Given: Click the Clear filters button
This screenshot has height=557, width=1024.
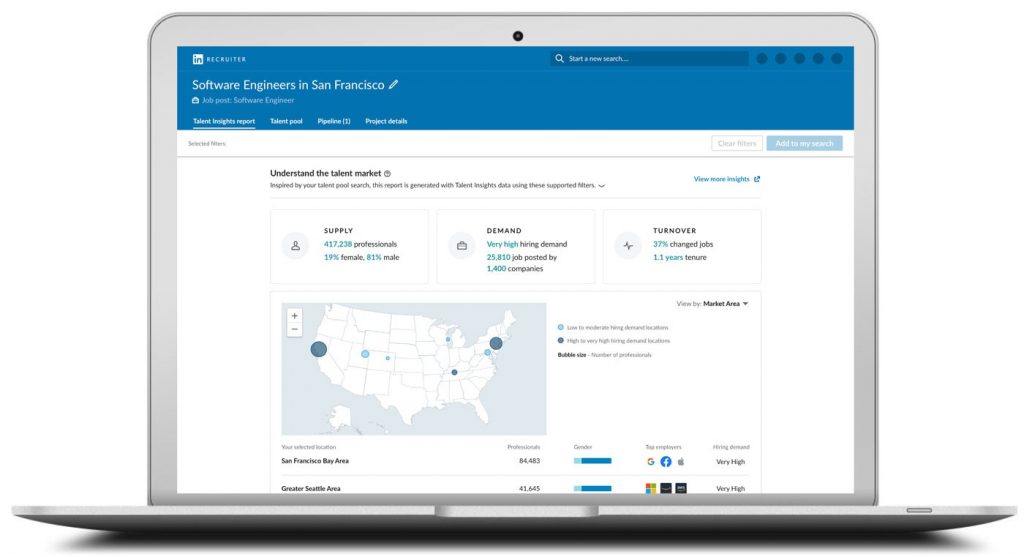Looking at the screenshot, I should click(737, 144).
